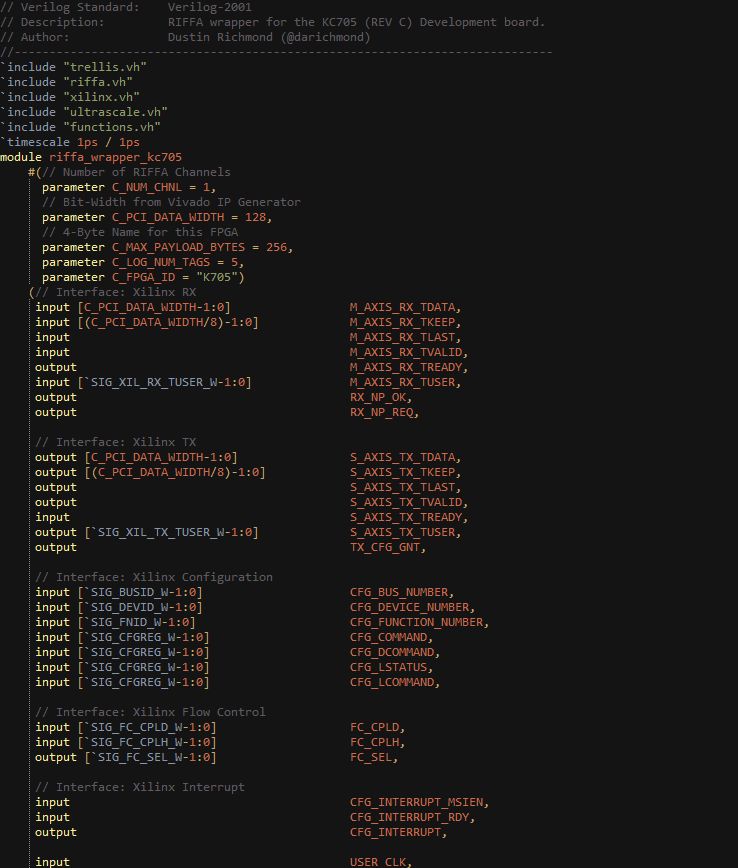Click the author name Dustin Richmond
738x868 pixels.
[220, 37]
